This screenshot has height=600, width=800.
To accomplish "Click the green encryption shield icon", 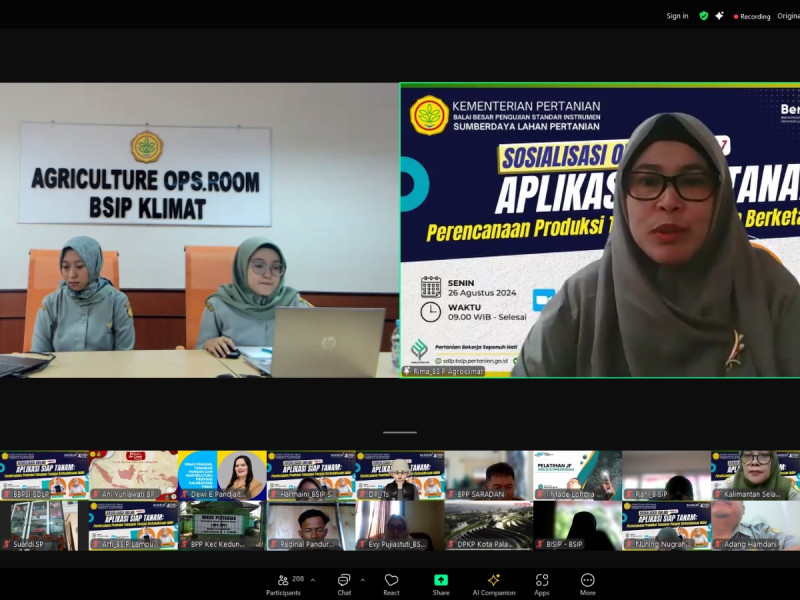I will pos(704,16).
